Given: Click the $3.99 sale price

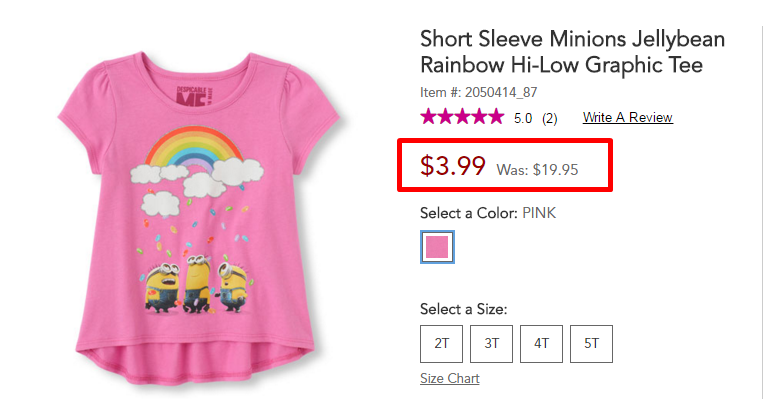Looking at the screenshot, I should pos(453,165).
